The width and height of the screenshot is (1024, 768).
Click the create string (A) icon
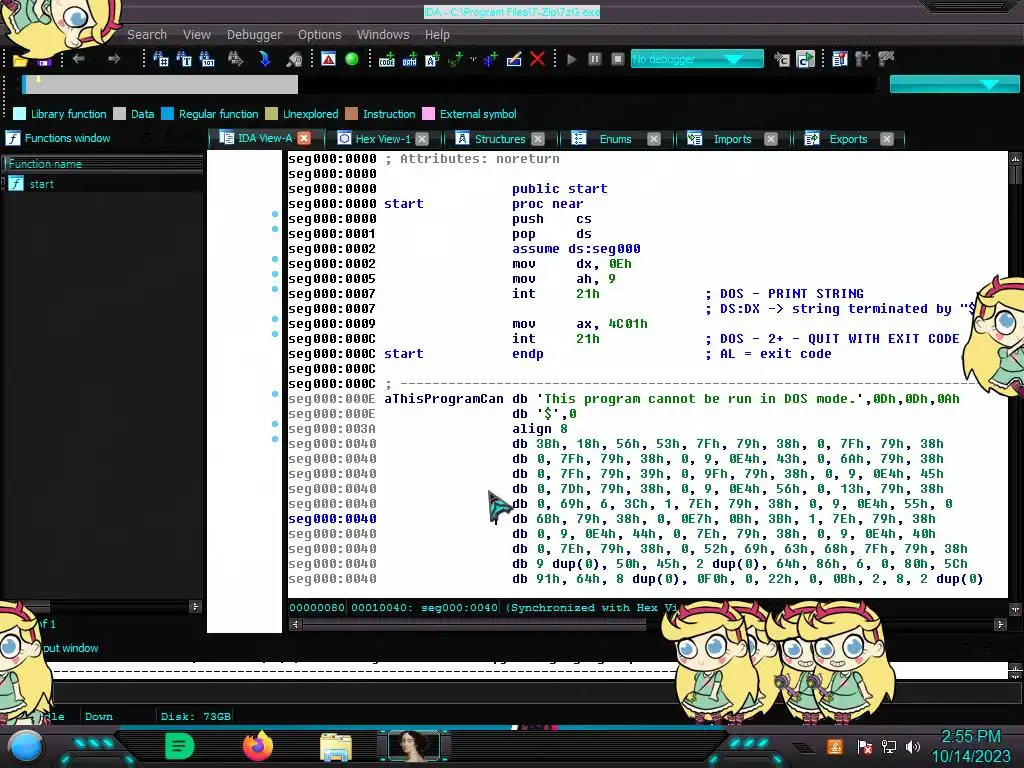pos(432,59)
